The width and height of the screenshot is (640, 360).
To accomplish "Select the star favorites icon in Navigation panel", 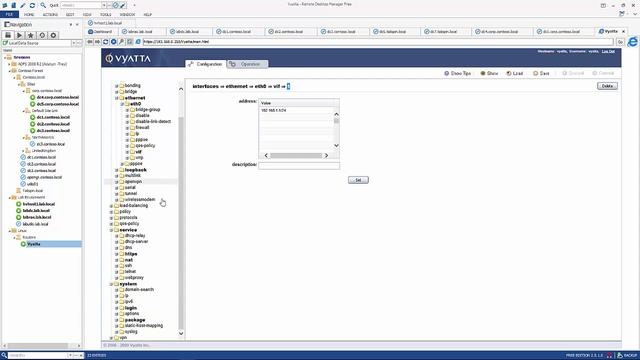I will pos(31,36).
